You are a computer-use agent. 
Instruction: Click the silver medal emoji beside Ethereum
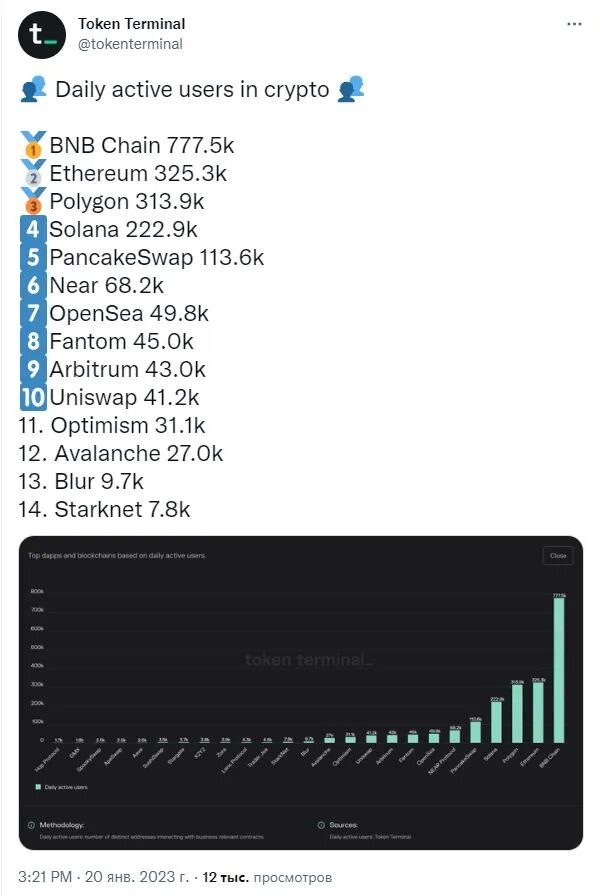click(x=33, y=173)
